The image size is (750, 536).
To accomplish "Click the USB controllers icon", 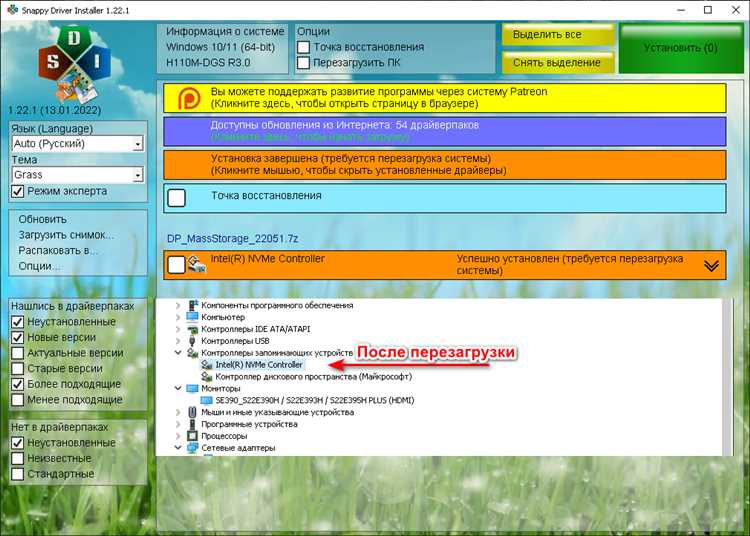I will (192, 341).
